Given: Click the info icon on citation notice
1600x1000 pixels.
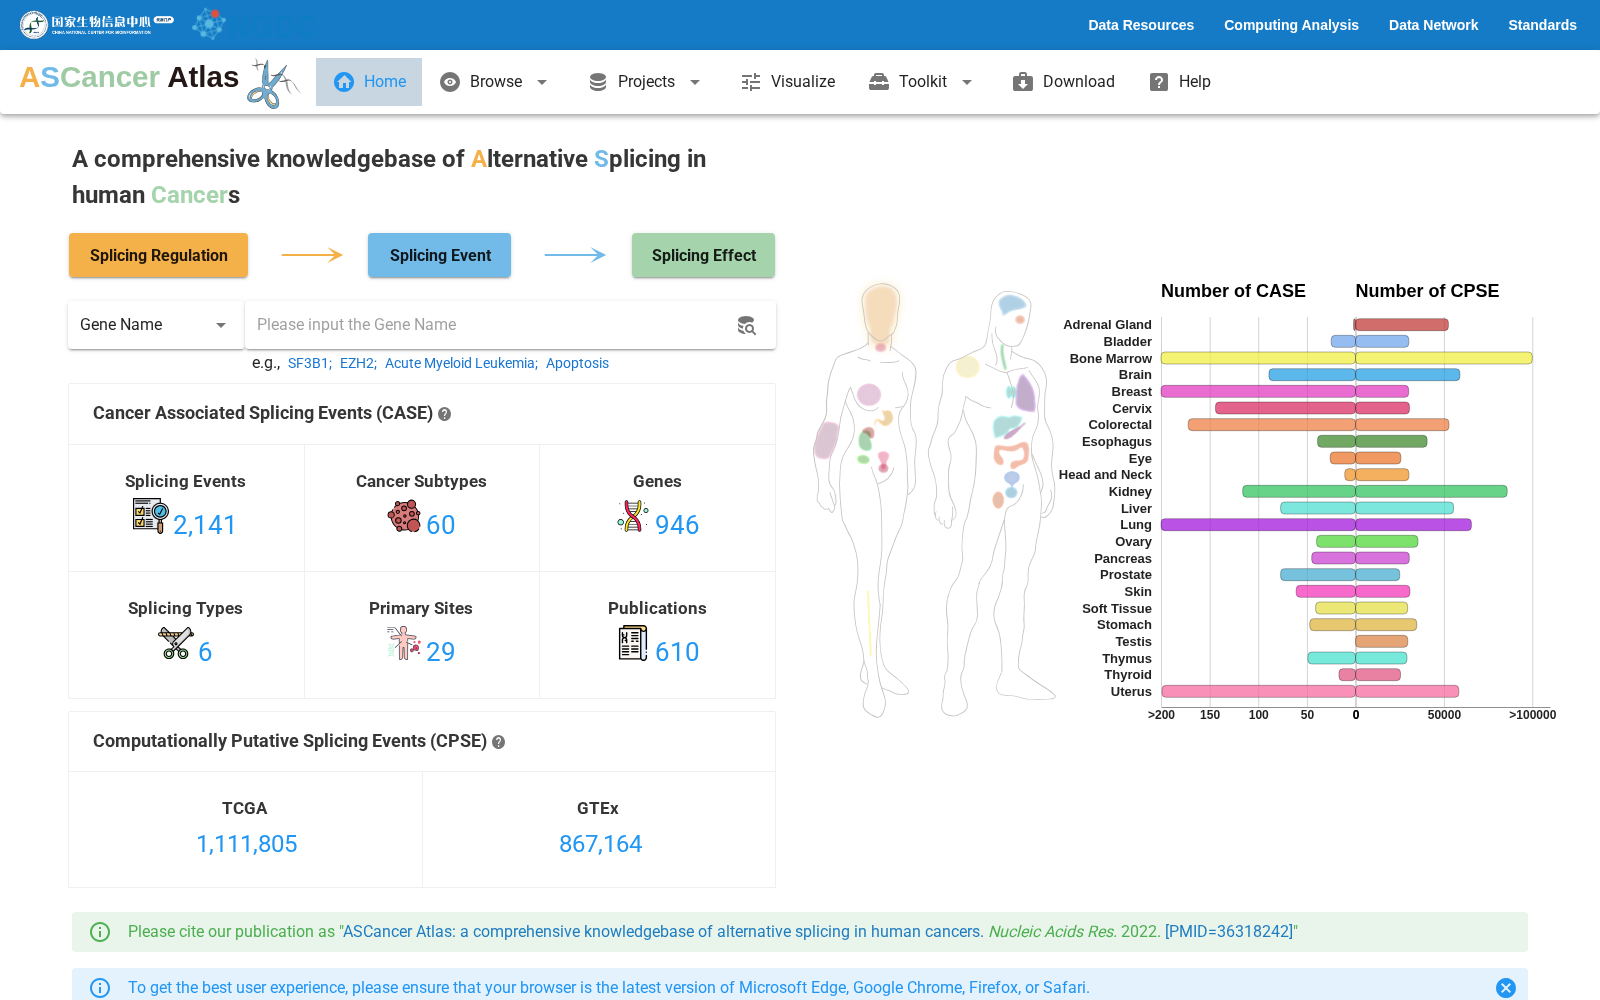Looking at the screenshot, I should (100, 932).
